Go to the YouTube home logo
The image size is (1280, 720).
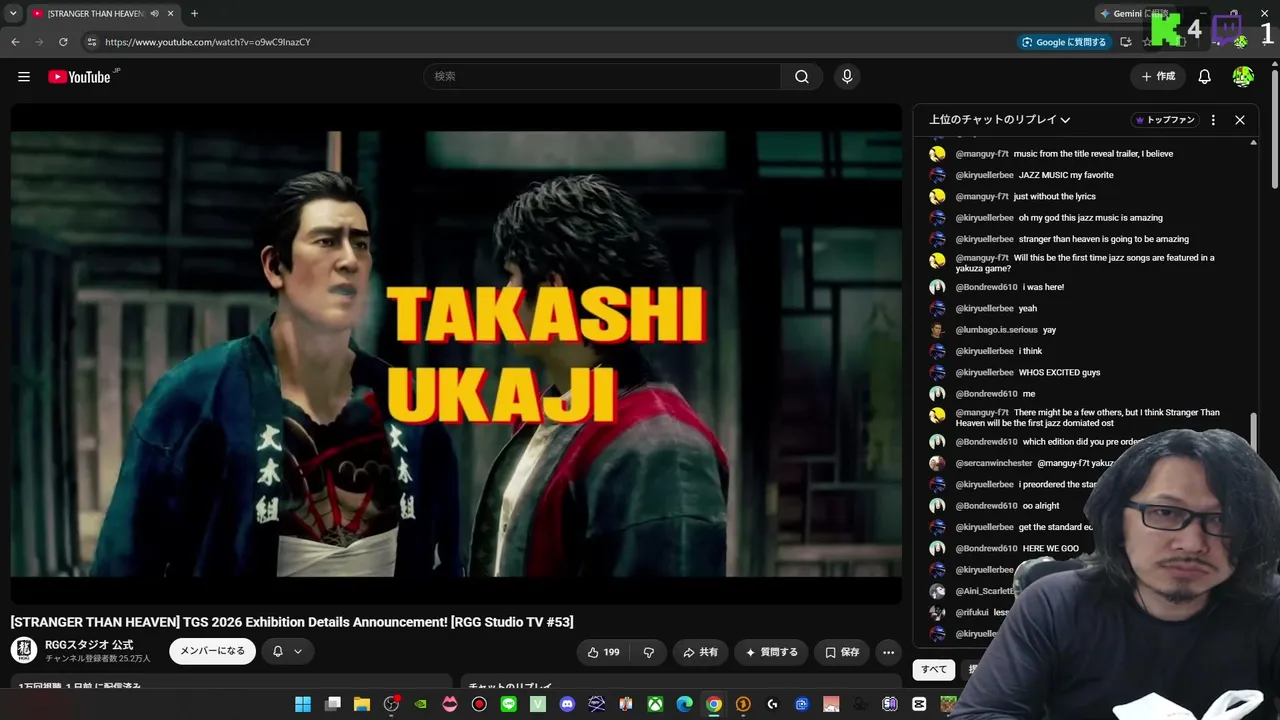(79, 77)
